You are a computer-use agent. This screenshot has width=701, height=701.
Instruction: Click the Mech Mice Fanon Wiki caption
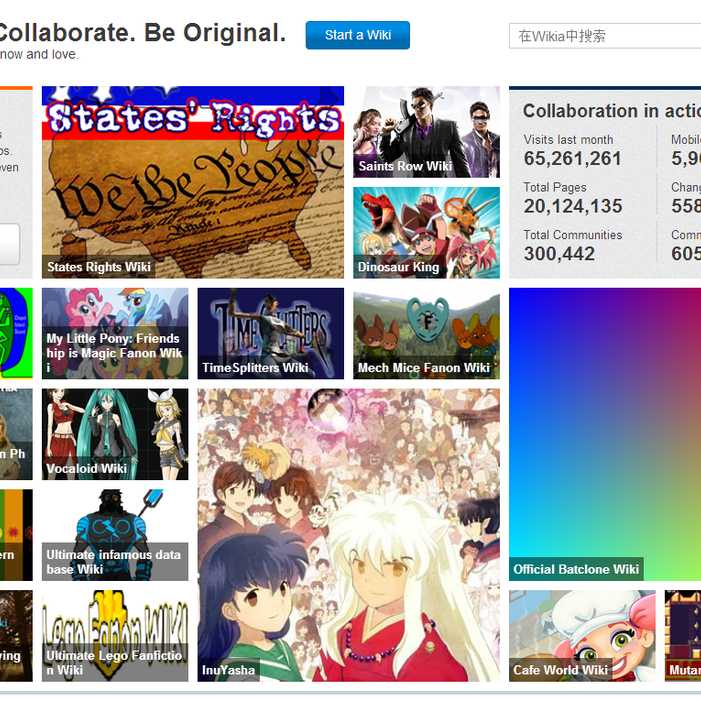tap(424, 367)
